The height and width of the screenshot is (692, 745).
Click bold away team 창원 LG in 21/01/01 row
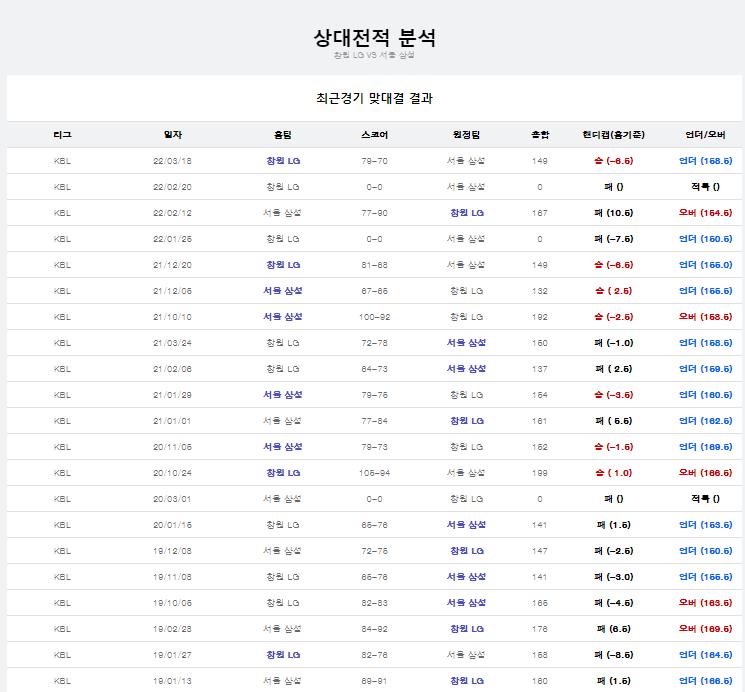[467, 421]
